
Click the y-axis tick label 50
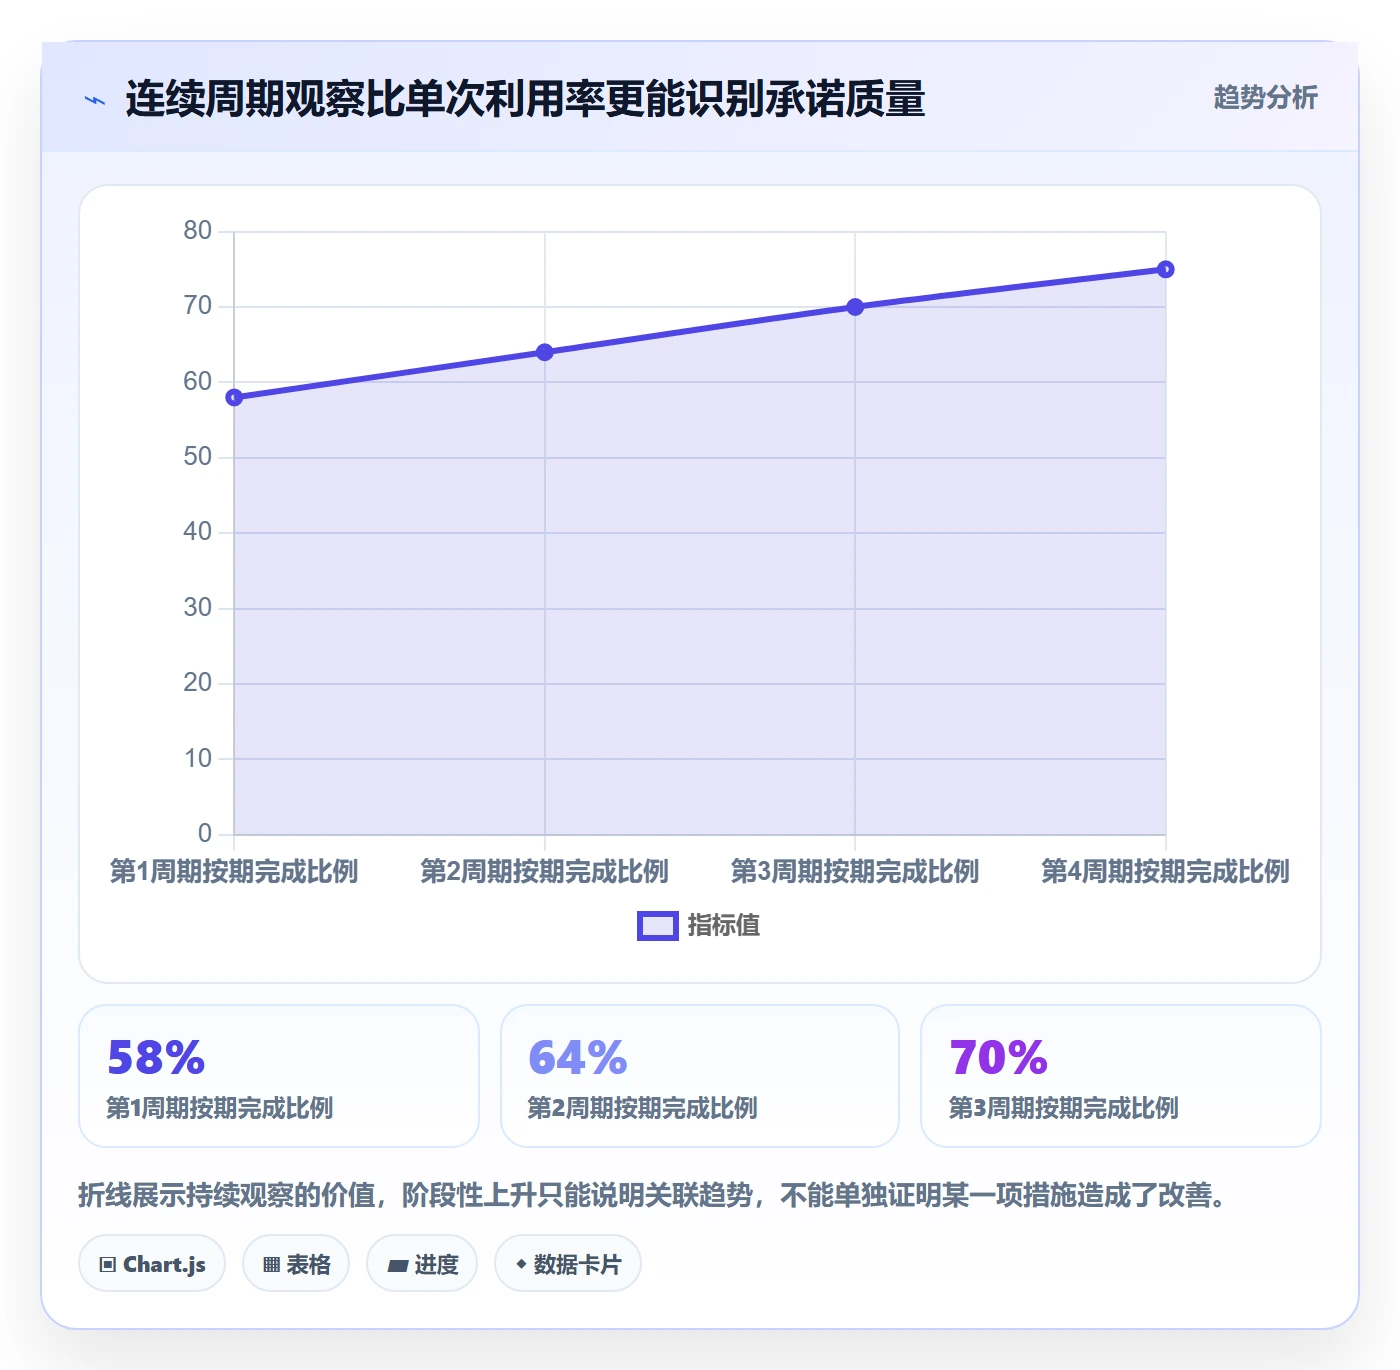(x=198, y=457)
